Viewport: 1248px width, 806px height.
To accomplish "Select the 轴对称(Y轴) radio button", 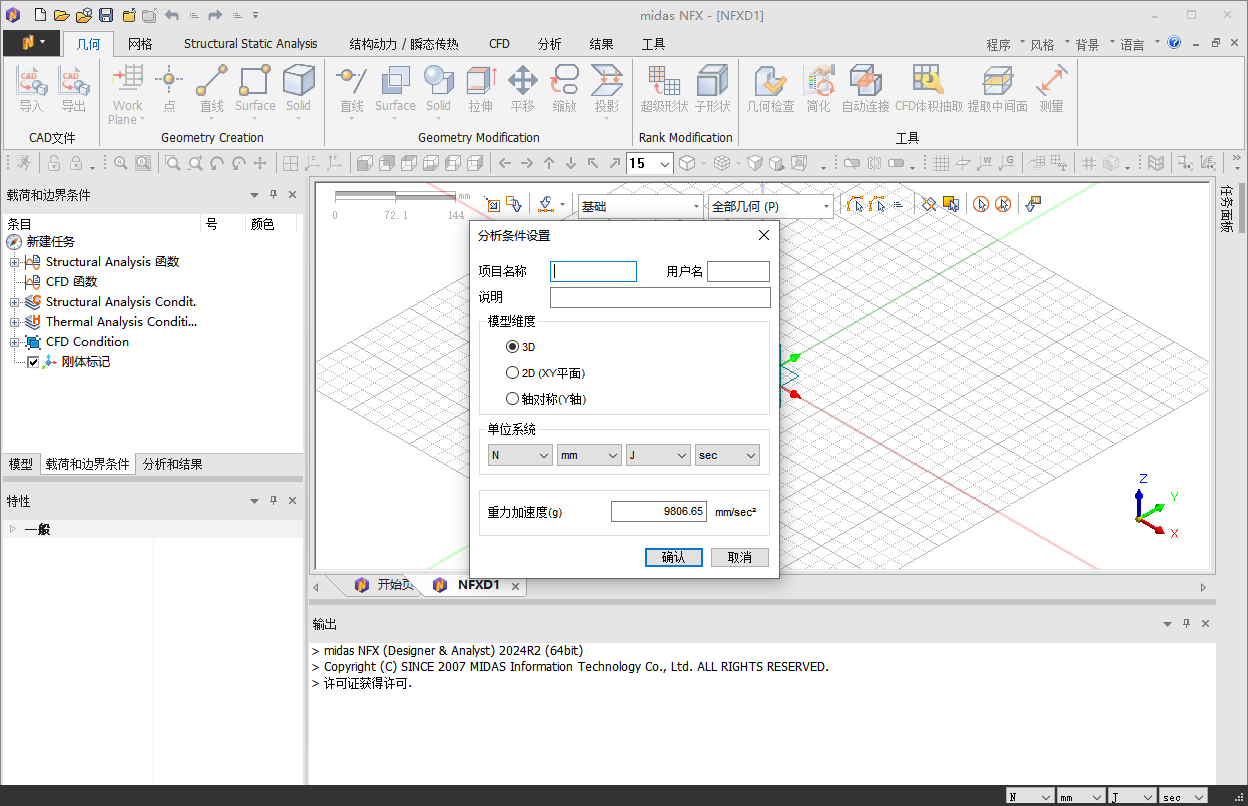I will (513, 399).
